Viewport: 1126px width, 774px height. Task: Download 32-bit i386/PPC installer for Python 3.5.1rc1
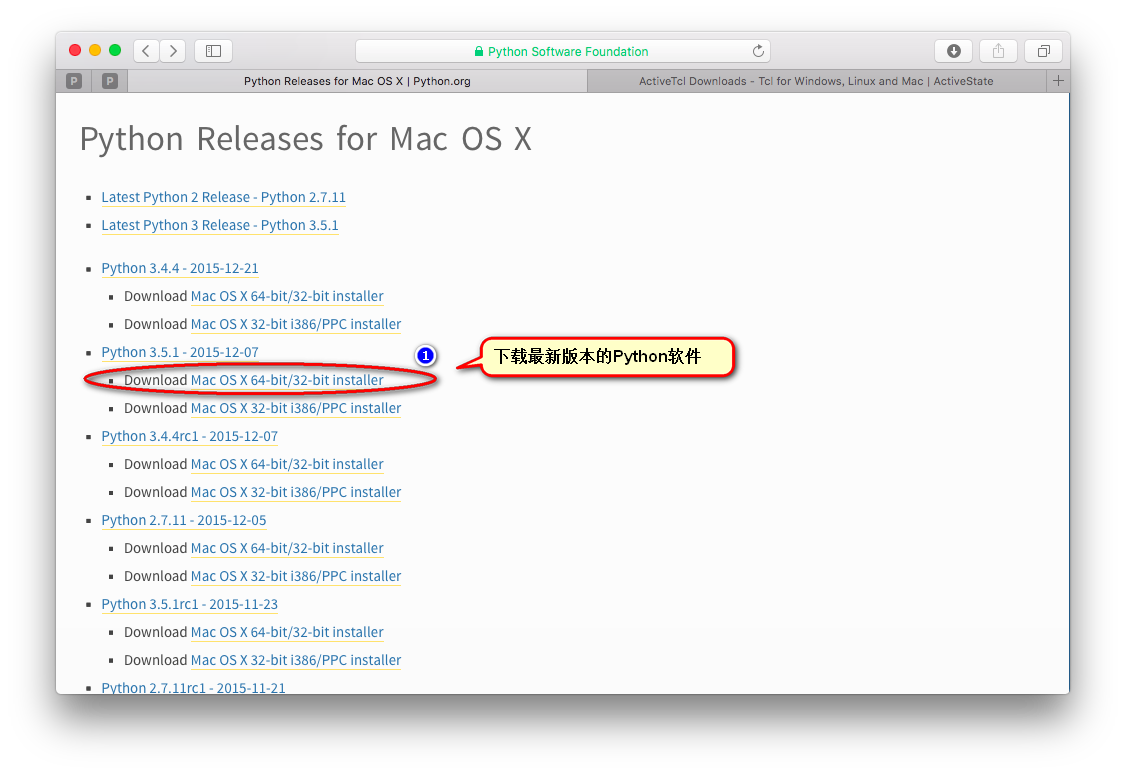coord(296,661)
